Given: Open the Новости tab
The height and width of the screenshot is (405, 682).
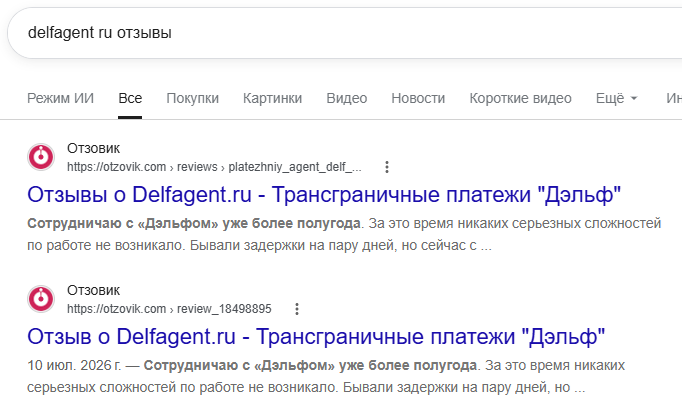Looking at the screenshot, I should (x=418, y=98).
